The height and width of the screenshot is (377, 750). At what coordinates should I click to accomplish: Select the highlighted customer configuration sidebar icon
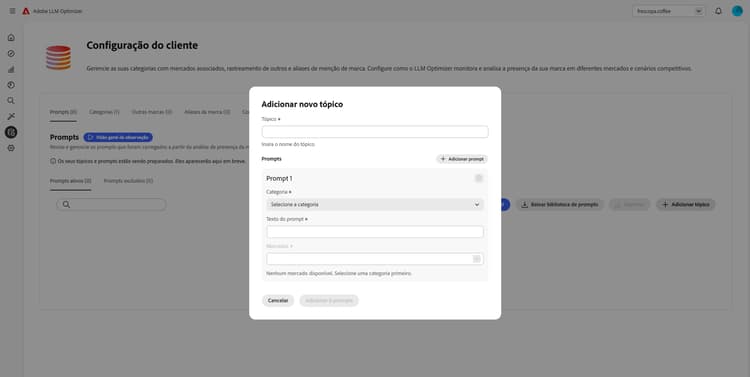click(x=11, y=132)
